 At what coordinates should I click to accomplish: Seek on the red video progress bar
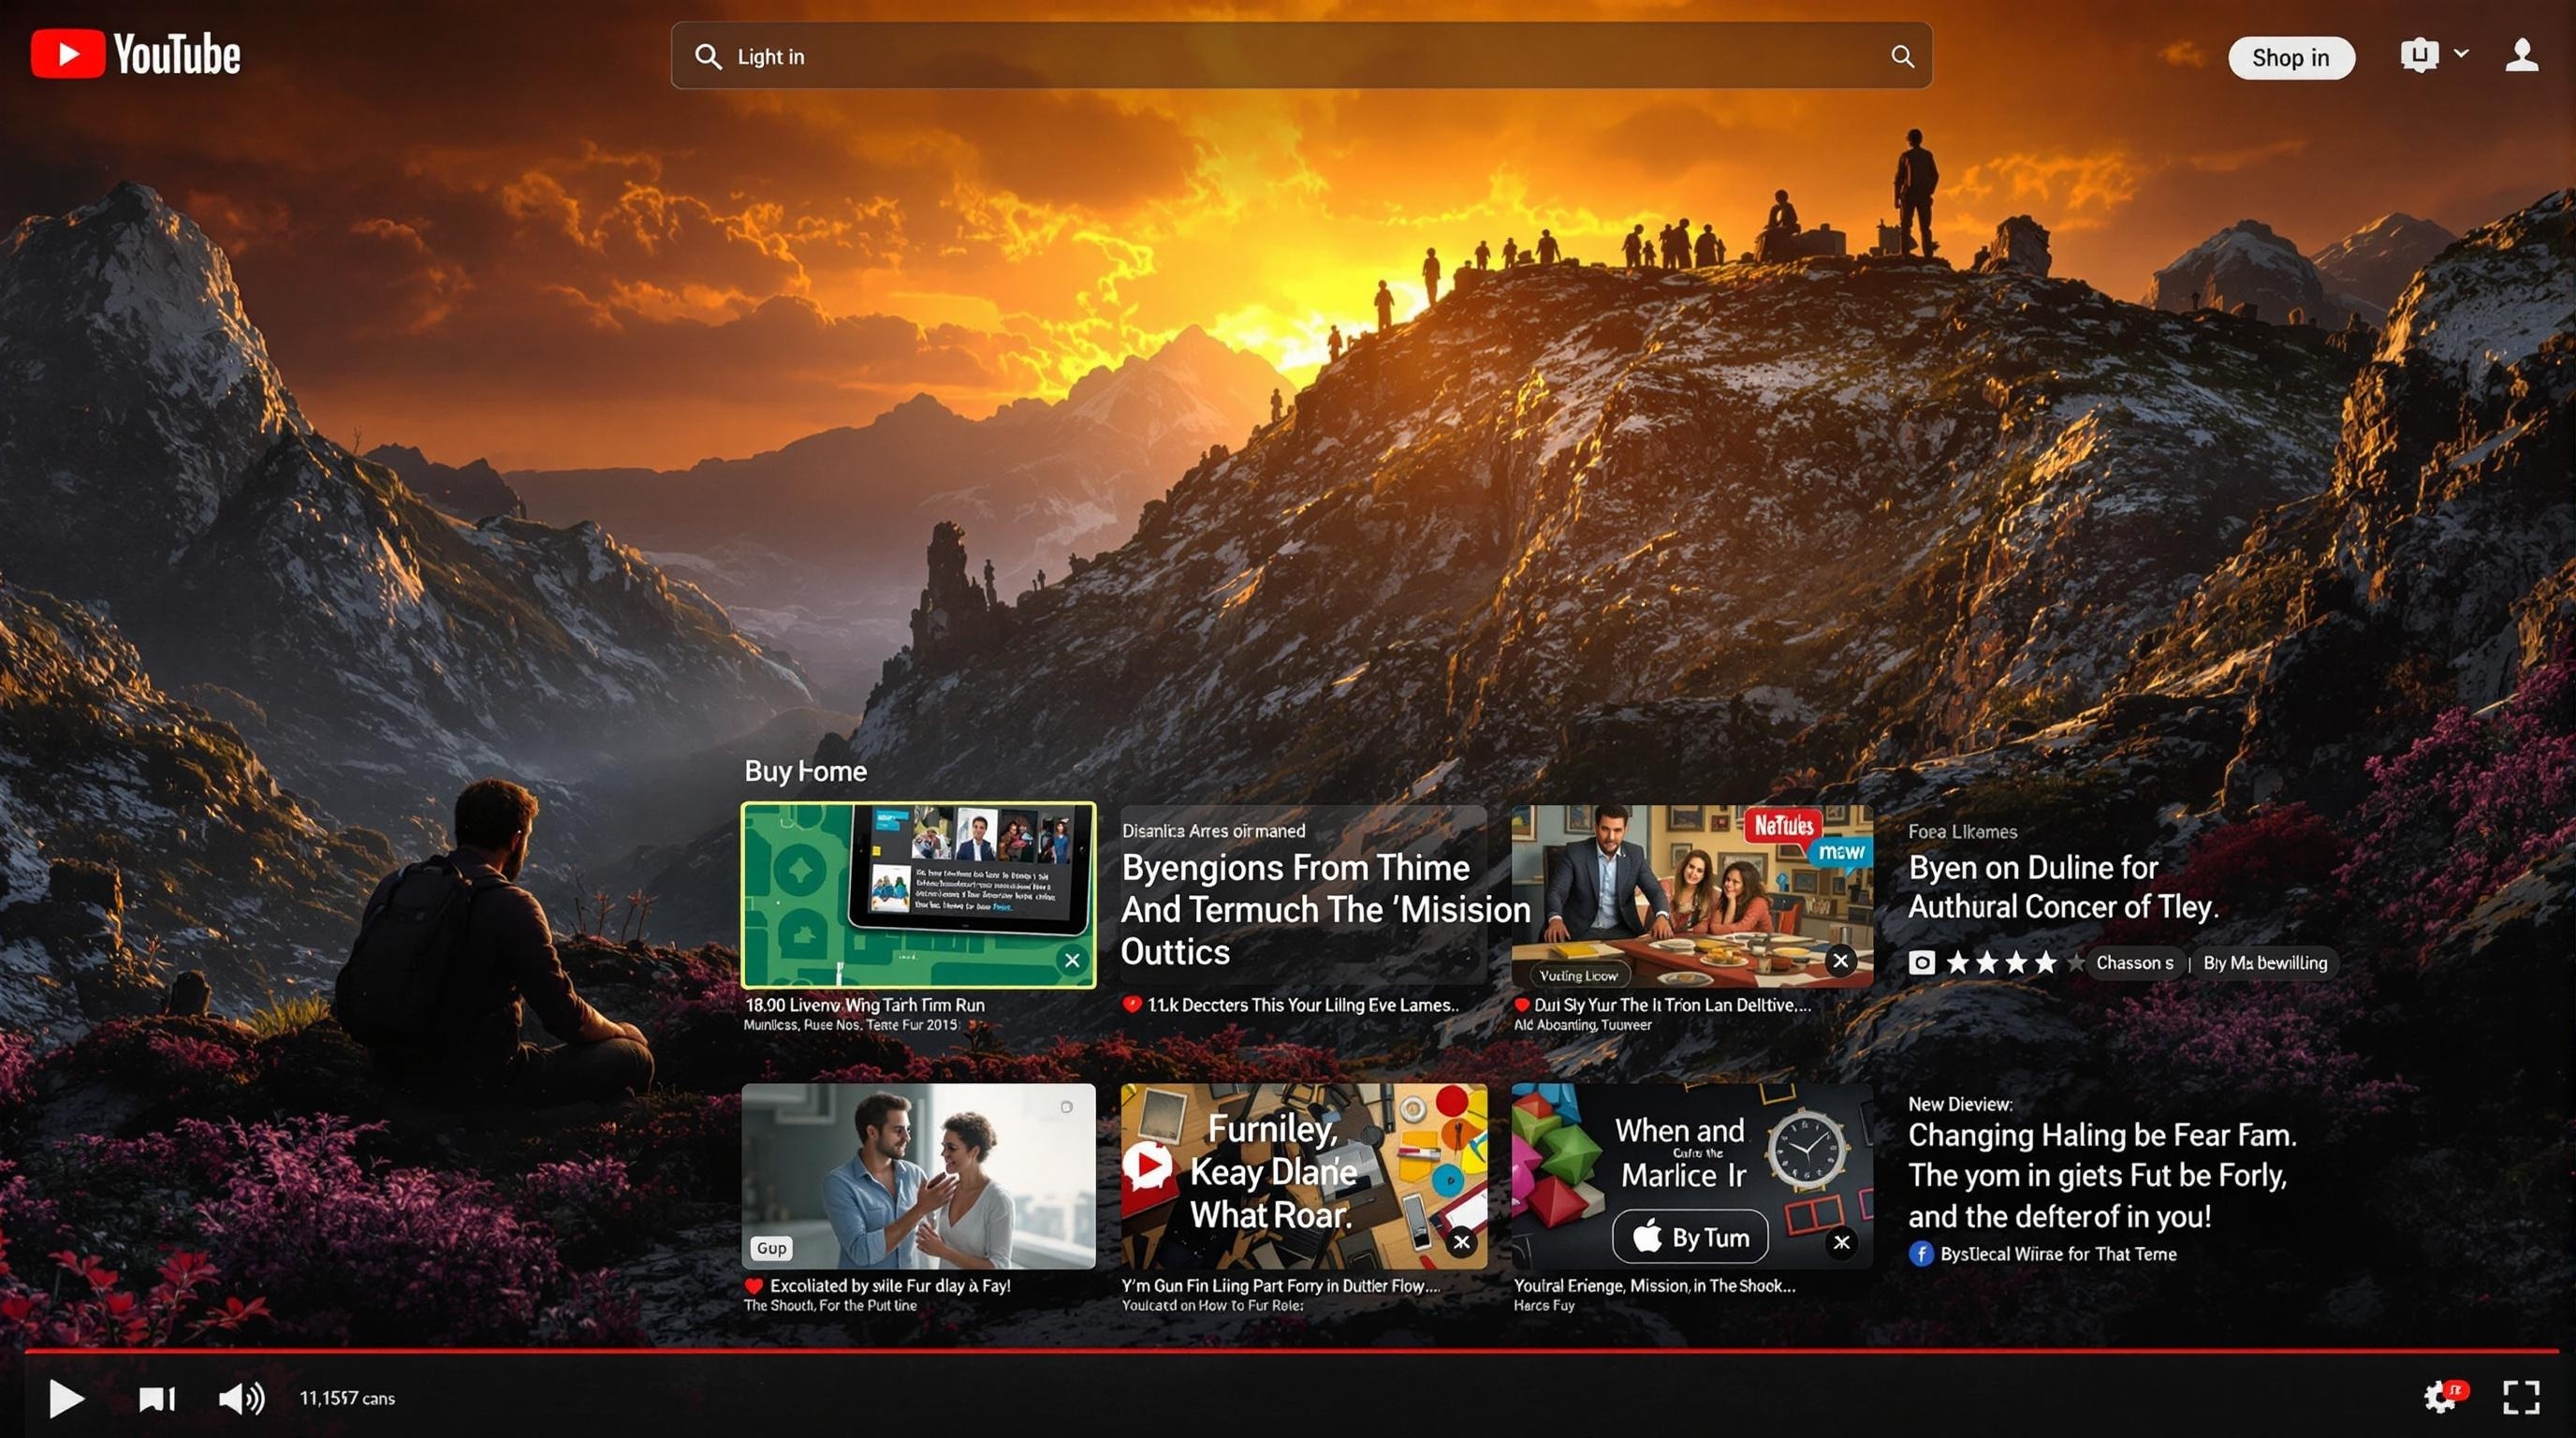[x=1290, y=1350]
